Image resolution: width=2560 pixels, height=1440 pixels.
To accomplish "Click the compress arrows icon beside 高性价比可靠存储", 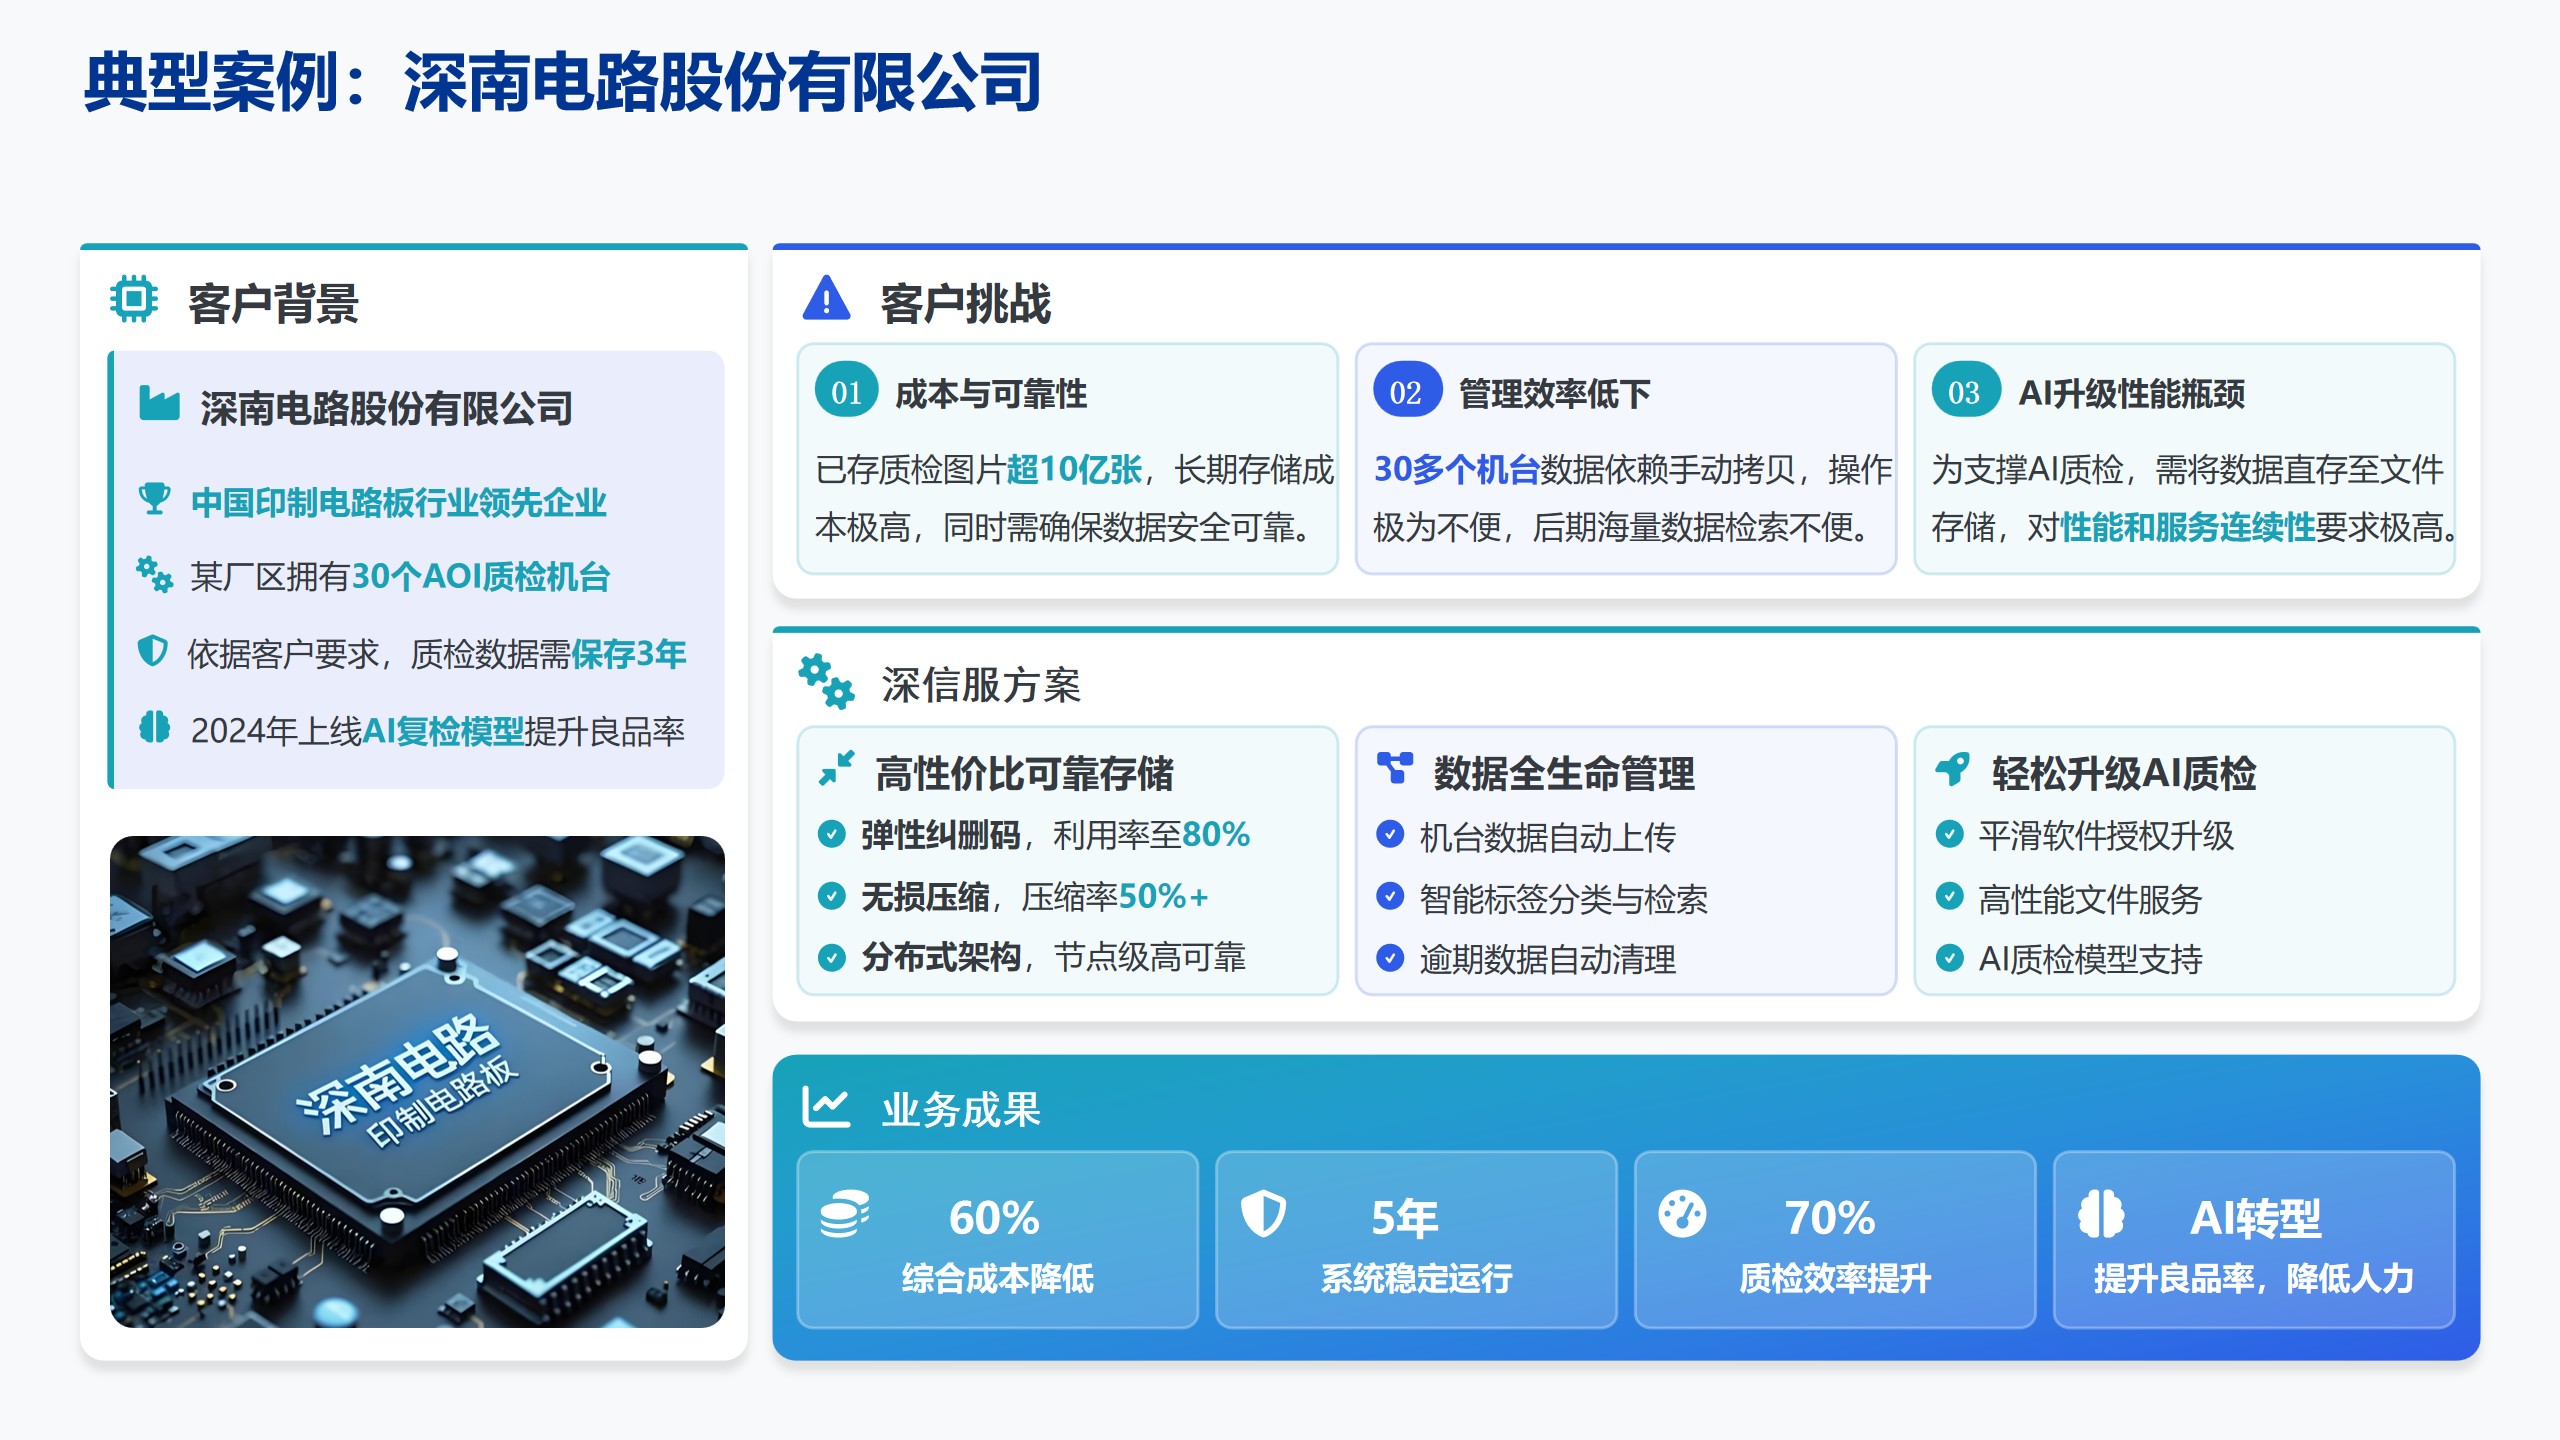I will (836, 768).
